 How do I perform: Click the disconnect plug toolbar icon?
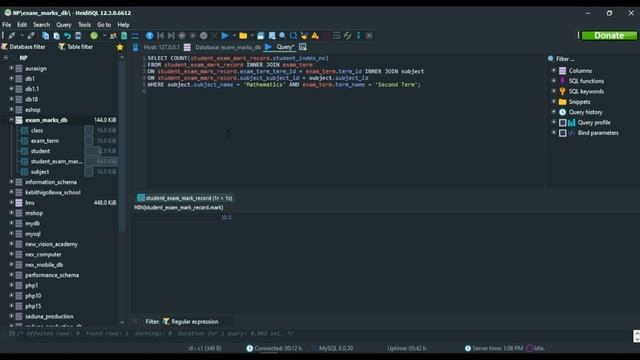tap(31, 36)
